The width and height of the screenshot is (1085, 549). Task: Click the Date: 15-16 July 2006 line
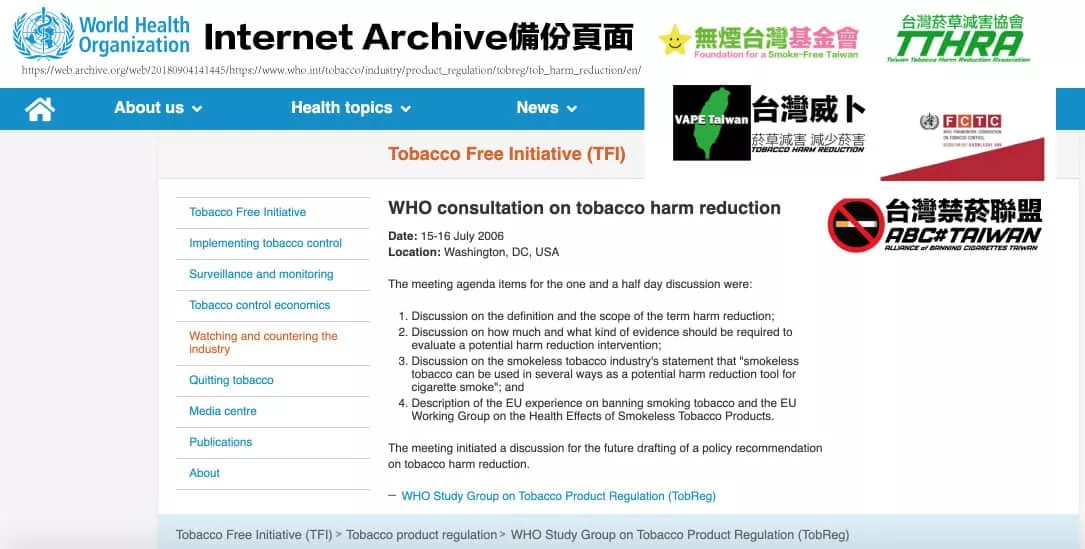click(x=446, y=236)
